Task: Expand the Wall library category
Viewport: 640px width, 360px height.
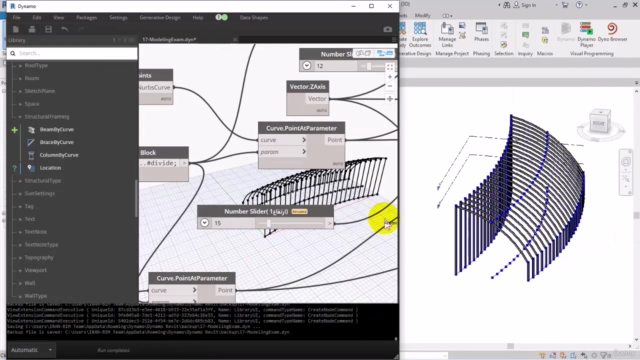Action: point(20,283)
